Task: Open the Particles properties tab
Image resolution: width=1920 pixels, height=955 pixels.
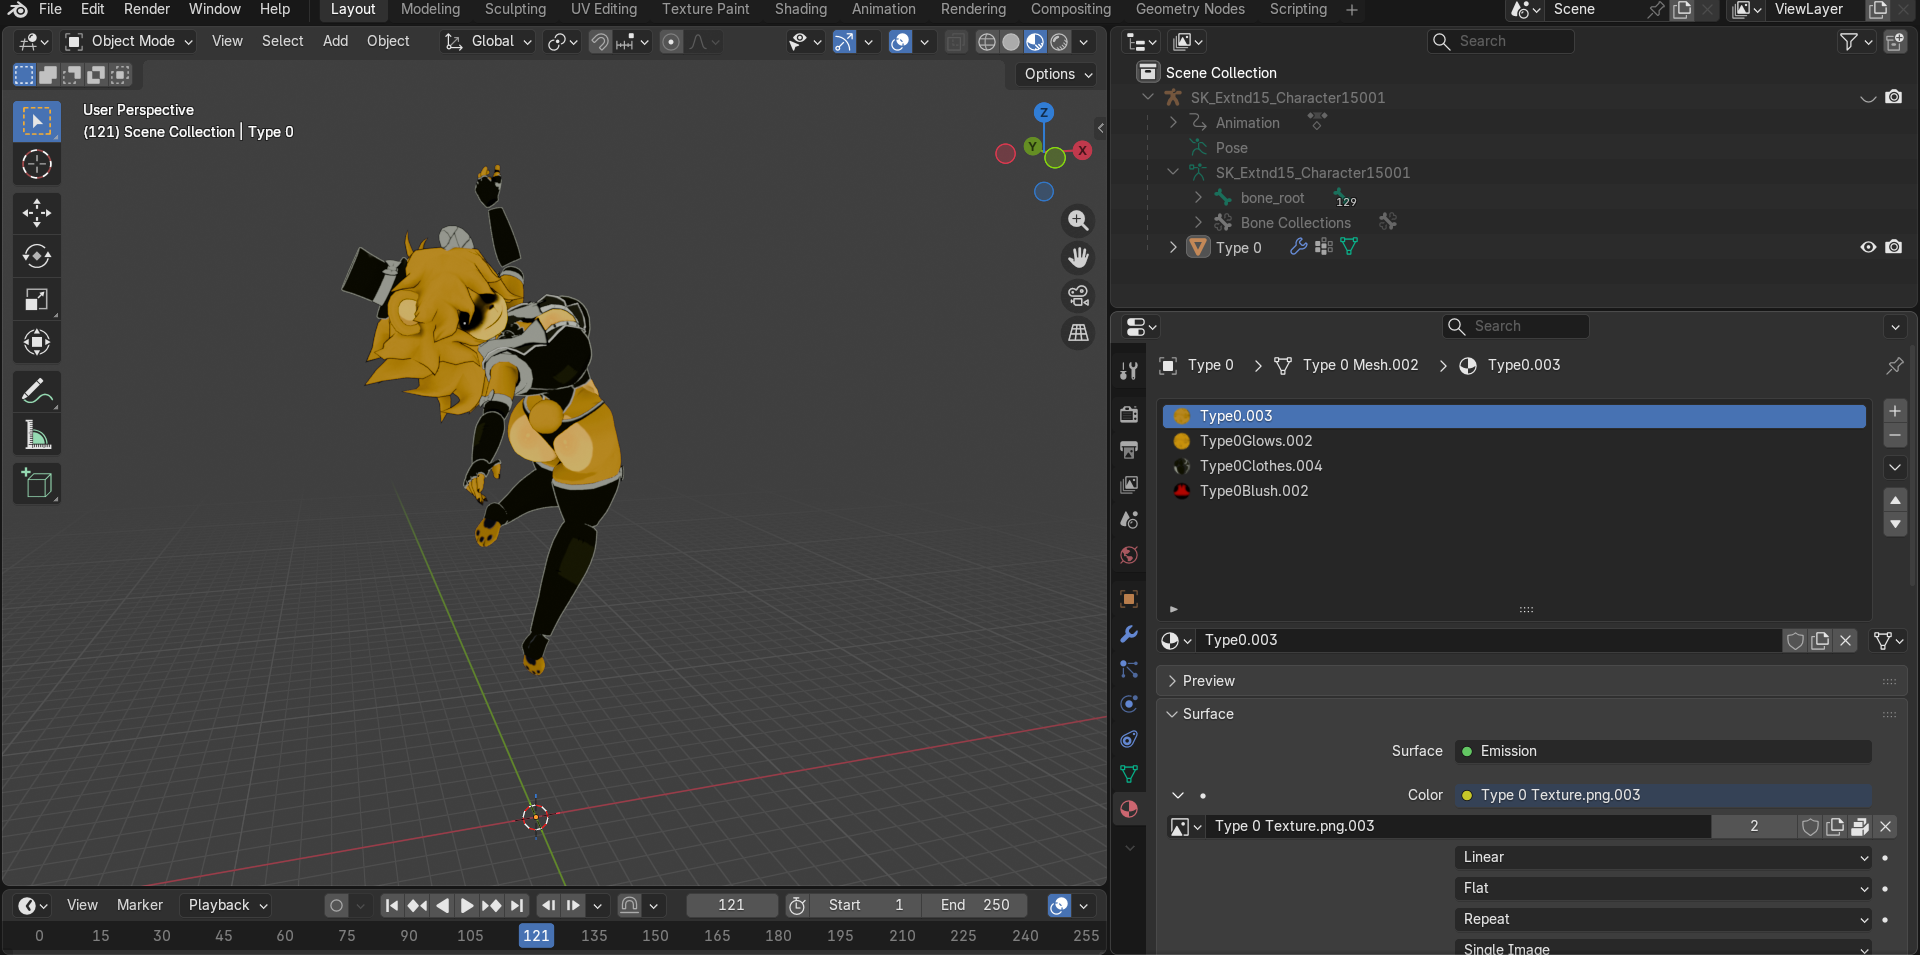Action: (1129, 669)
